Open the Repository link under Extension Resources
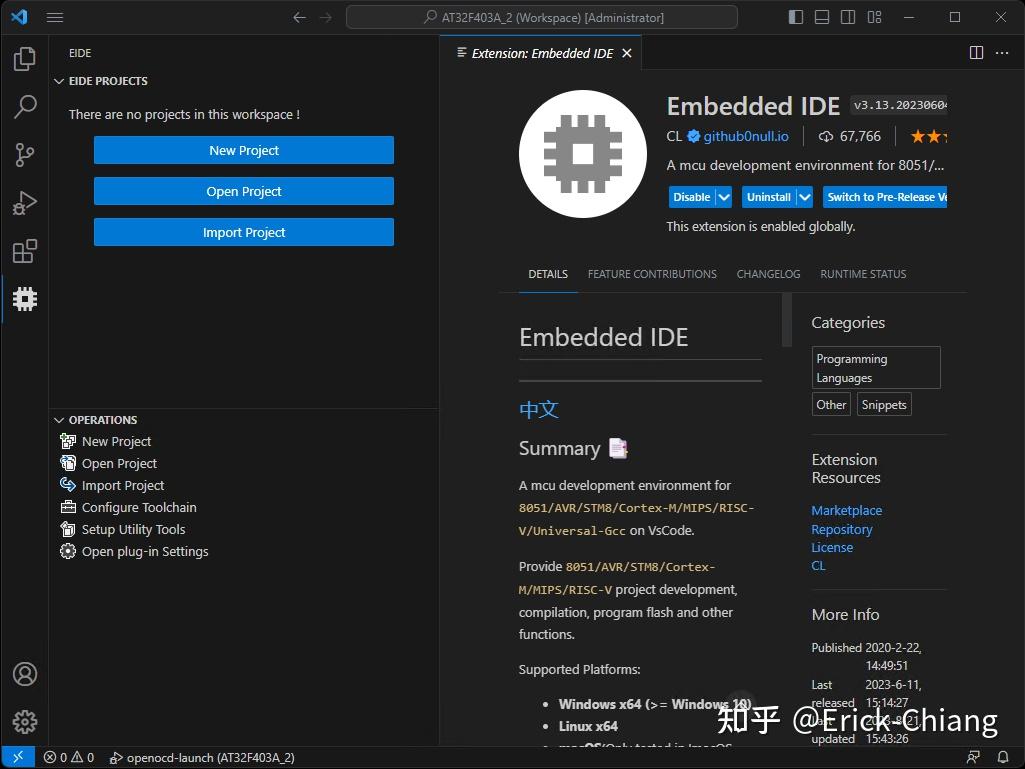Image resolution: width=1025 pixels, height=769 pixels. pos(841,529)
